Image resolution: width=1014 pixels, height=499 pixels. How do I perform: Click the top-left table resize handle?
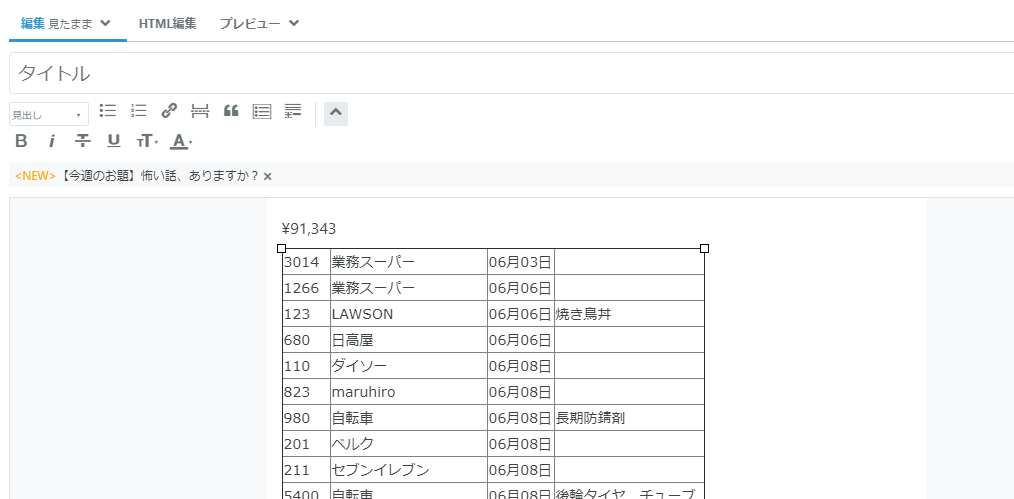[x=281, y=248]
